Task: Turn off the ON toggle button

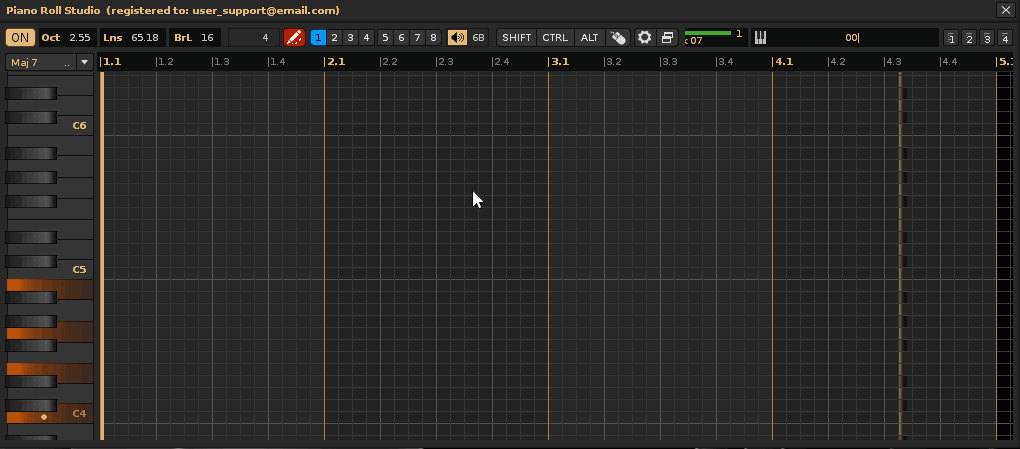Action: [20, 38]
